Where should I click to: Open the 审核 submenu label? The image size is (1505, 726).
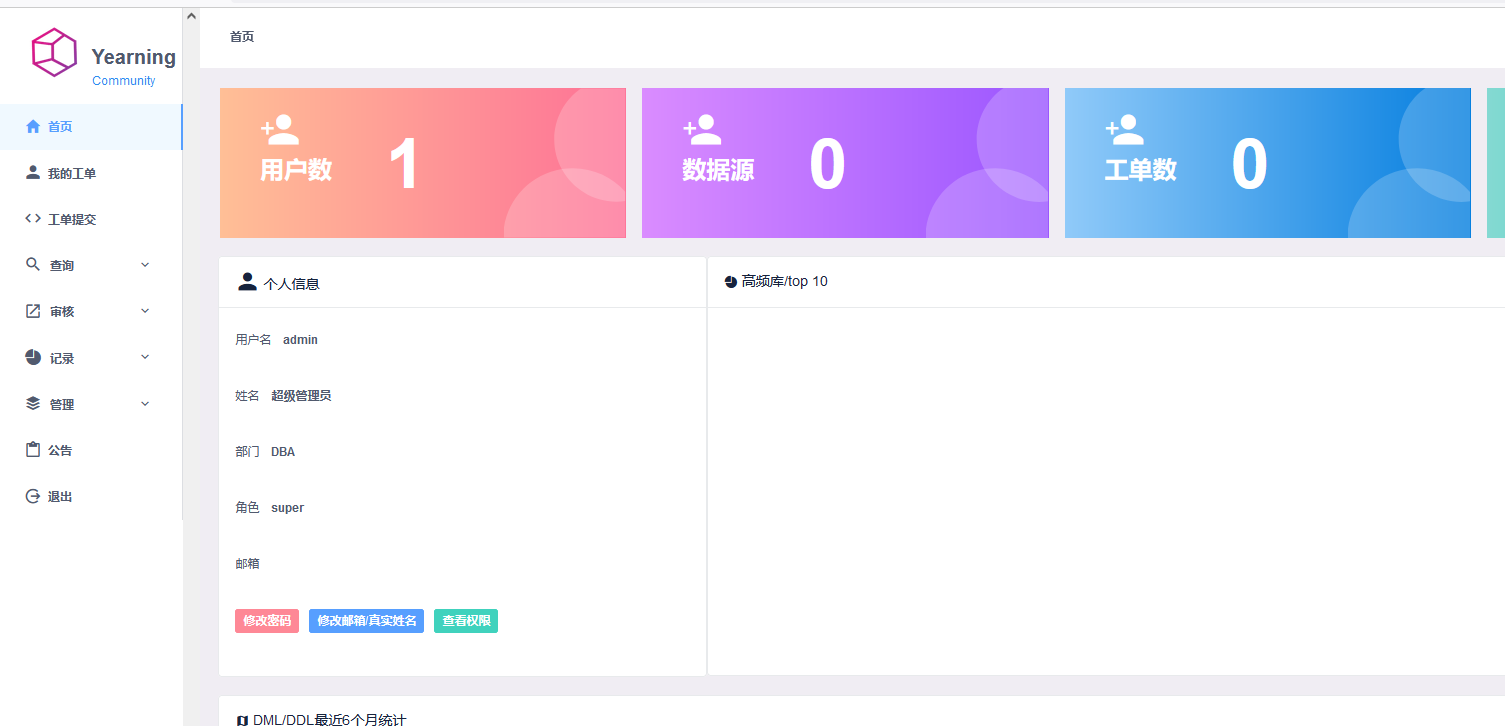tap(62, 312)
